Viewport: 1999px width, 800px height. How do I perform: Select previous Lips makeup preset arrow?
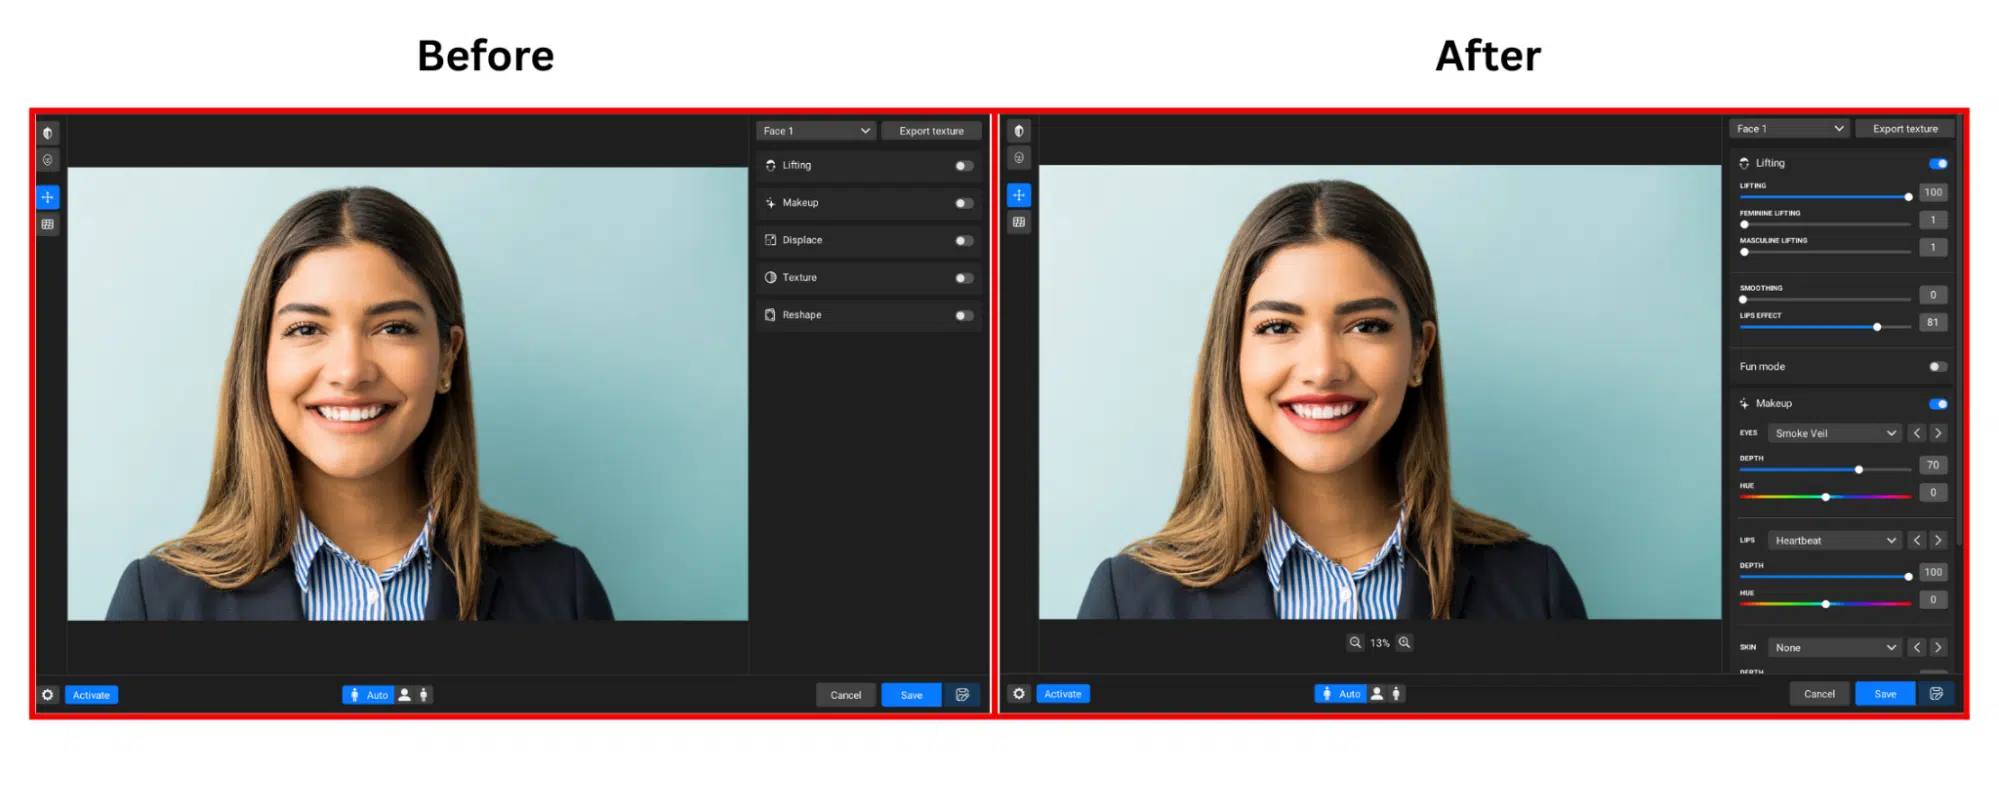(x=1917, y=540)
